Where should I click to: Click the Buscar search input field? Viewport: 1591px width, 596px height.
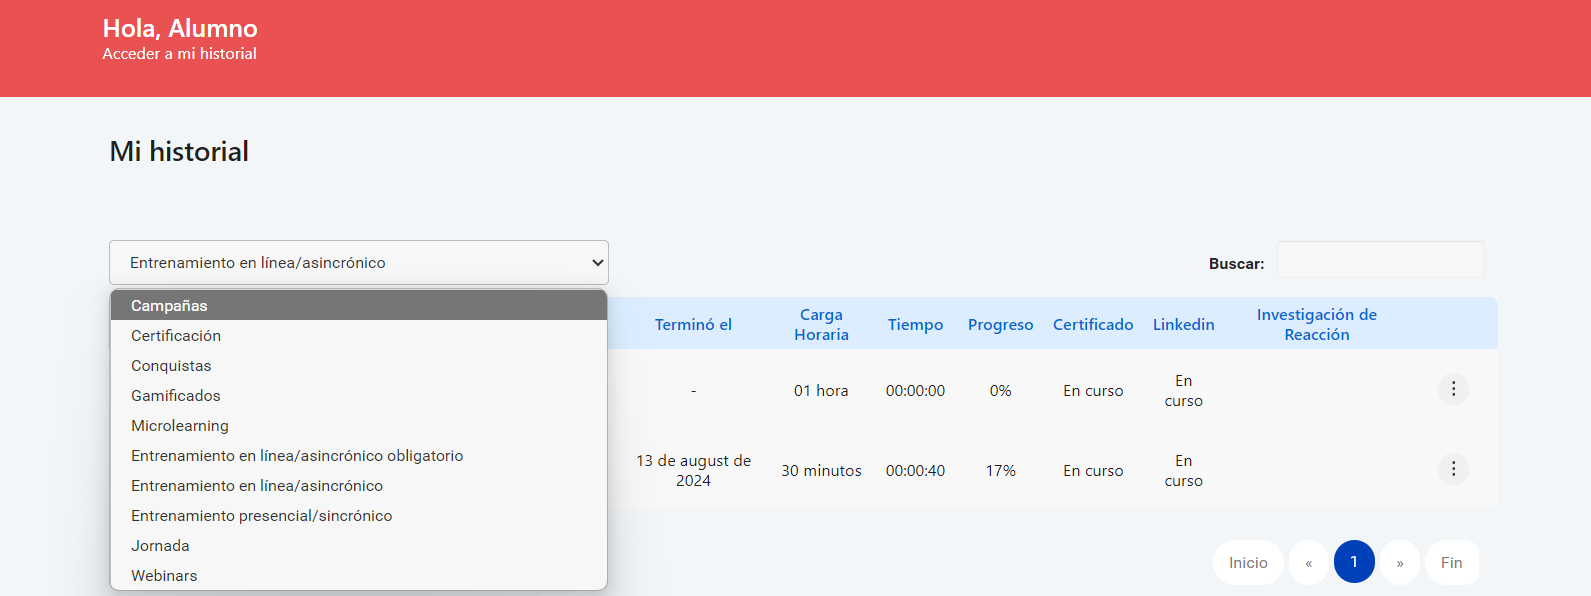coord(1380,260)
